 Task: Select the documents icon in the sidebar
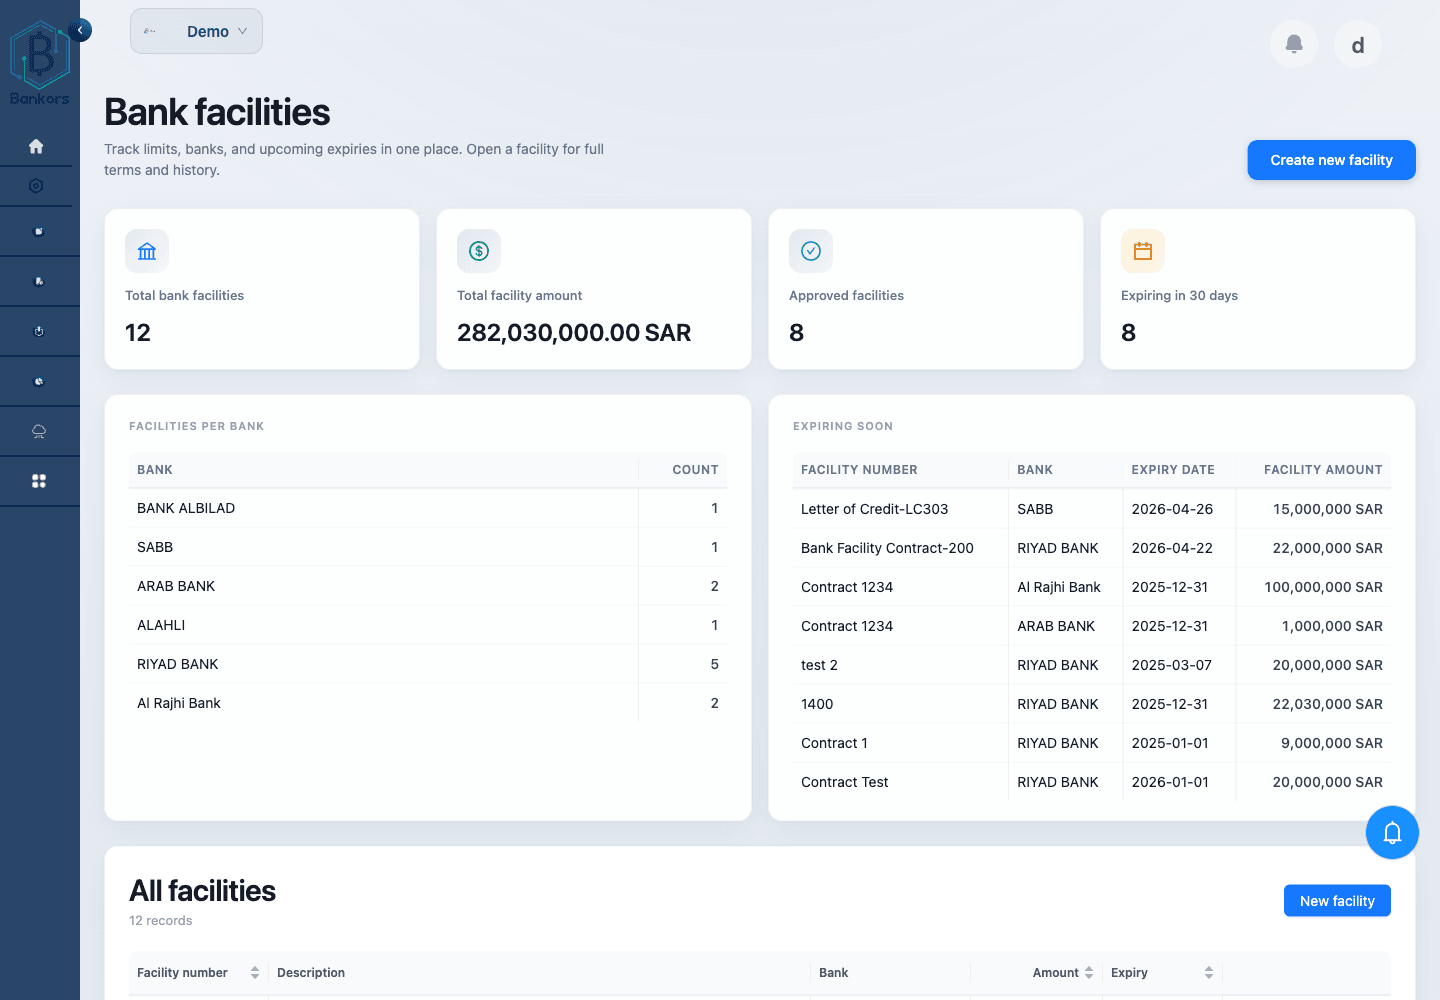[37, 230]
